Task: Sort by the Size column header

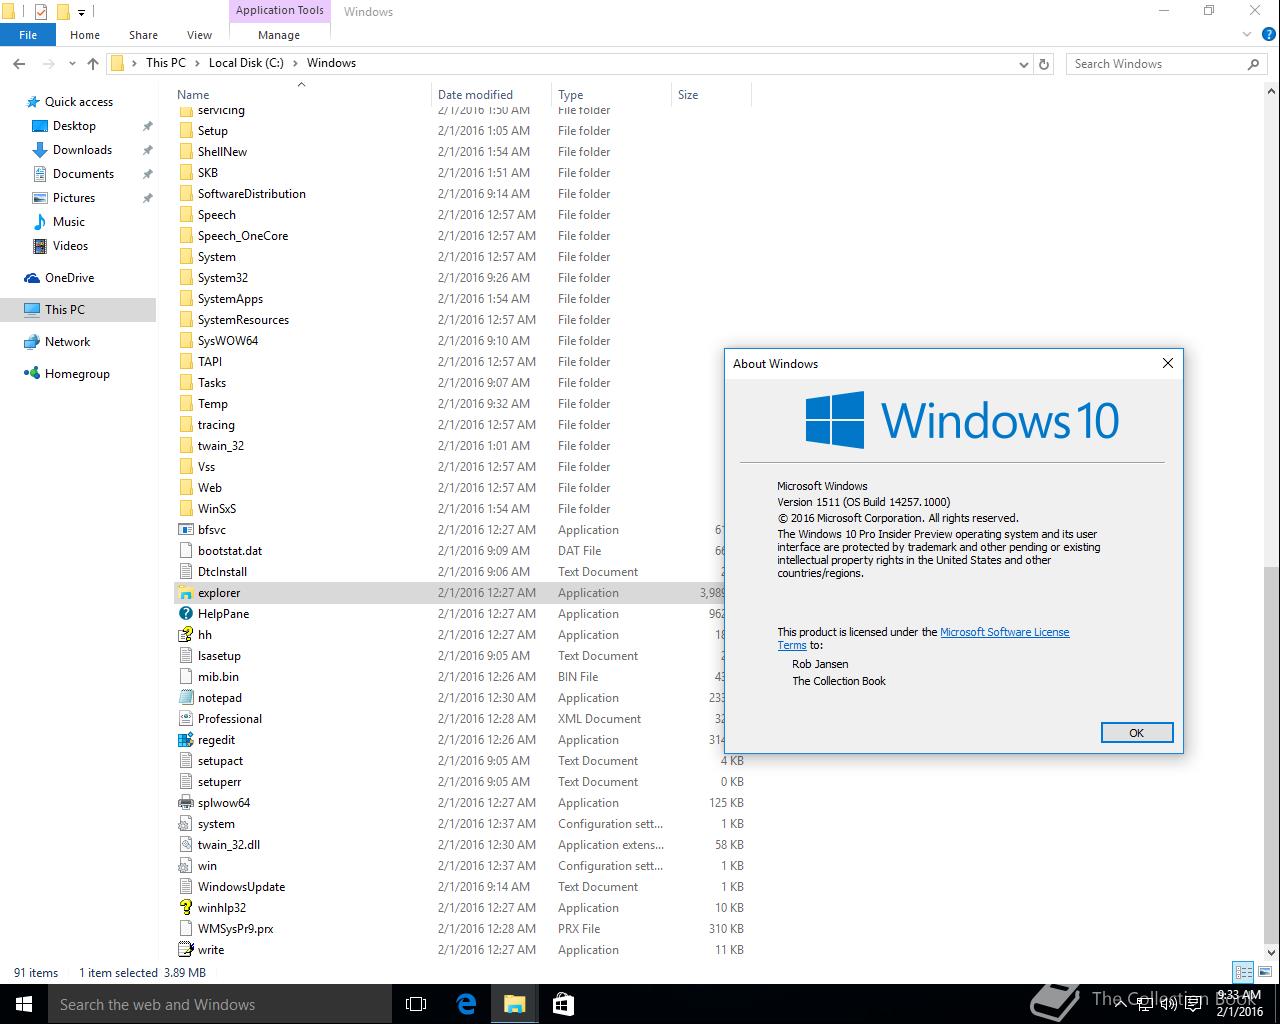Action: pyautogui.click(x=711, y=95)
